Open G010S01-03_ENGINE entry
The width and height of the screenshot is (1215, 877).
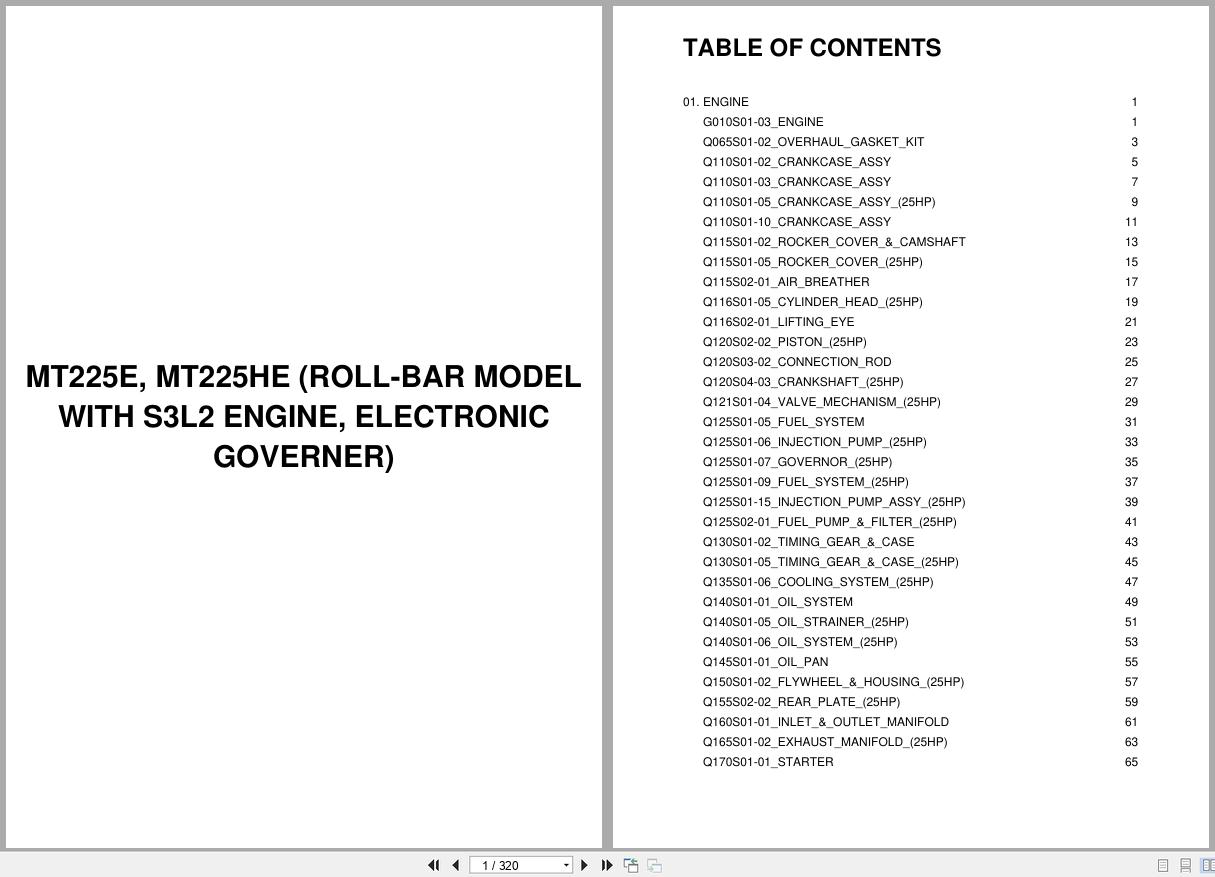click(763, 122)
